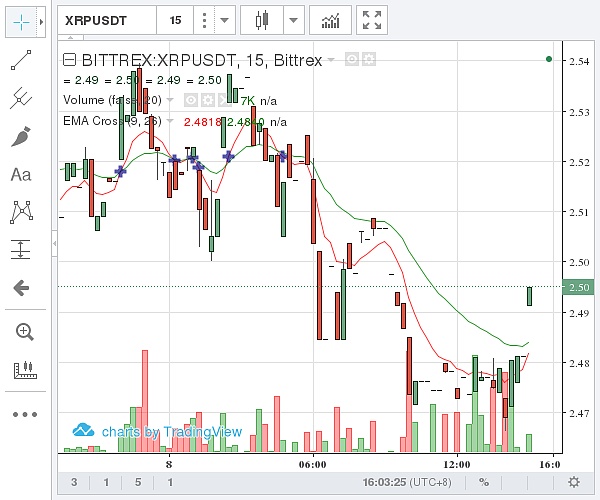600x500 pixels.
Task: Click red EMA value 2.4818
Action: (202, 122)
